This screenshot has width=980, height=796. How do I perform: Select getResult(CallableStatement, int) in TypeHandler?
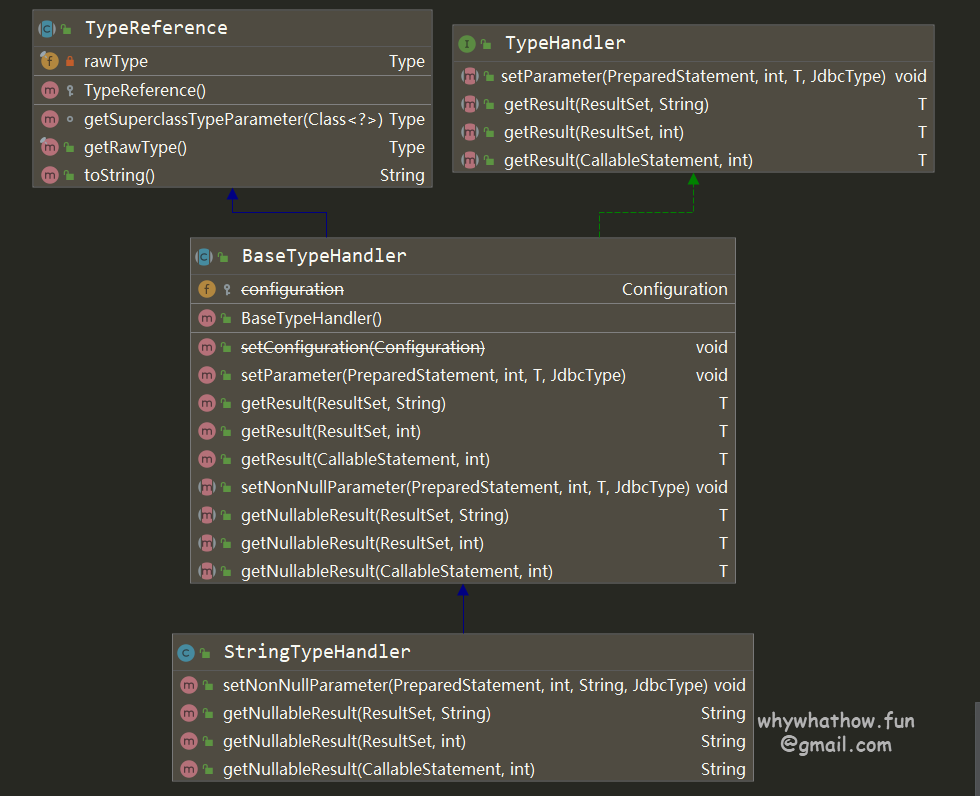click(628, 160)
